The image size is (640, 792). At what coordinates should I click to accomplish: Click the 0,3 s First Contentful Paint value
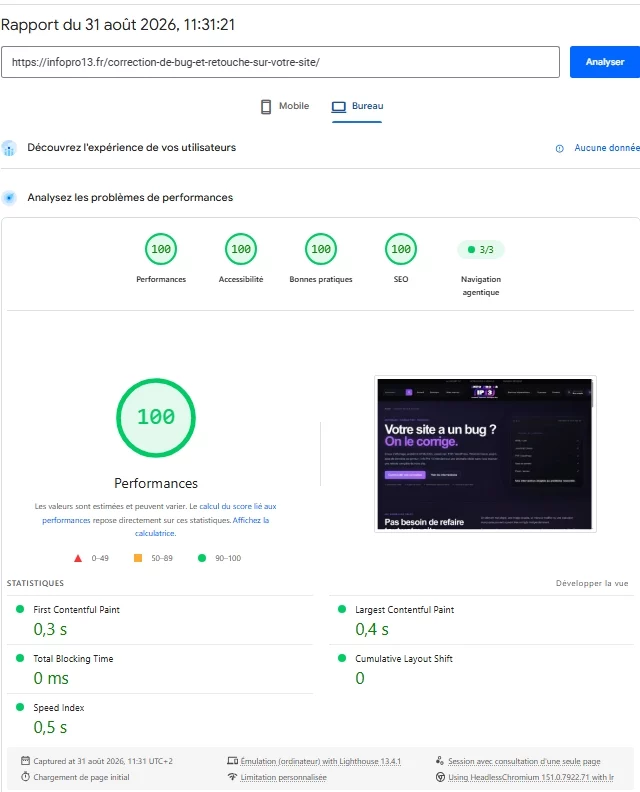coord(50,629)
